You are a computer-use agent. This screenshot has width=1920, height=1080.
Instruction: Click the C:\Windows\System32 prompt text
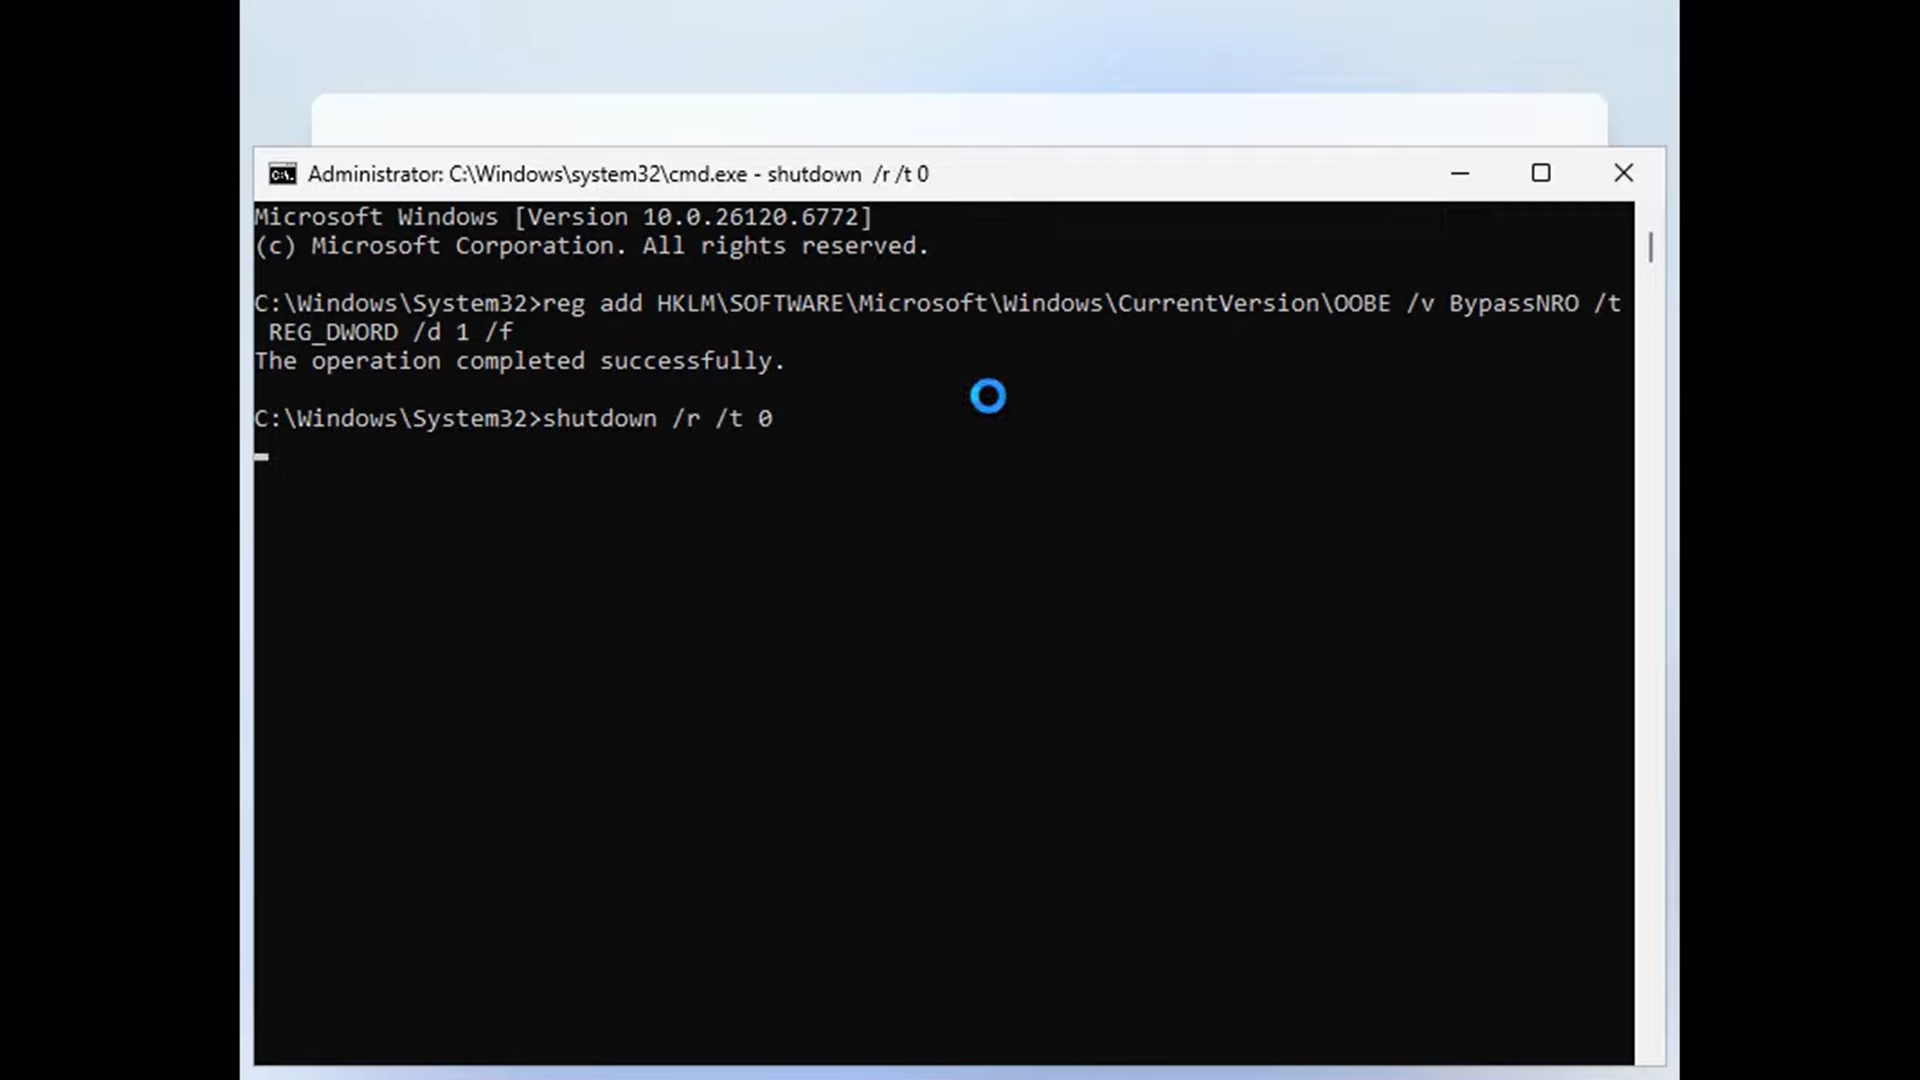click(x=390, y=418)
